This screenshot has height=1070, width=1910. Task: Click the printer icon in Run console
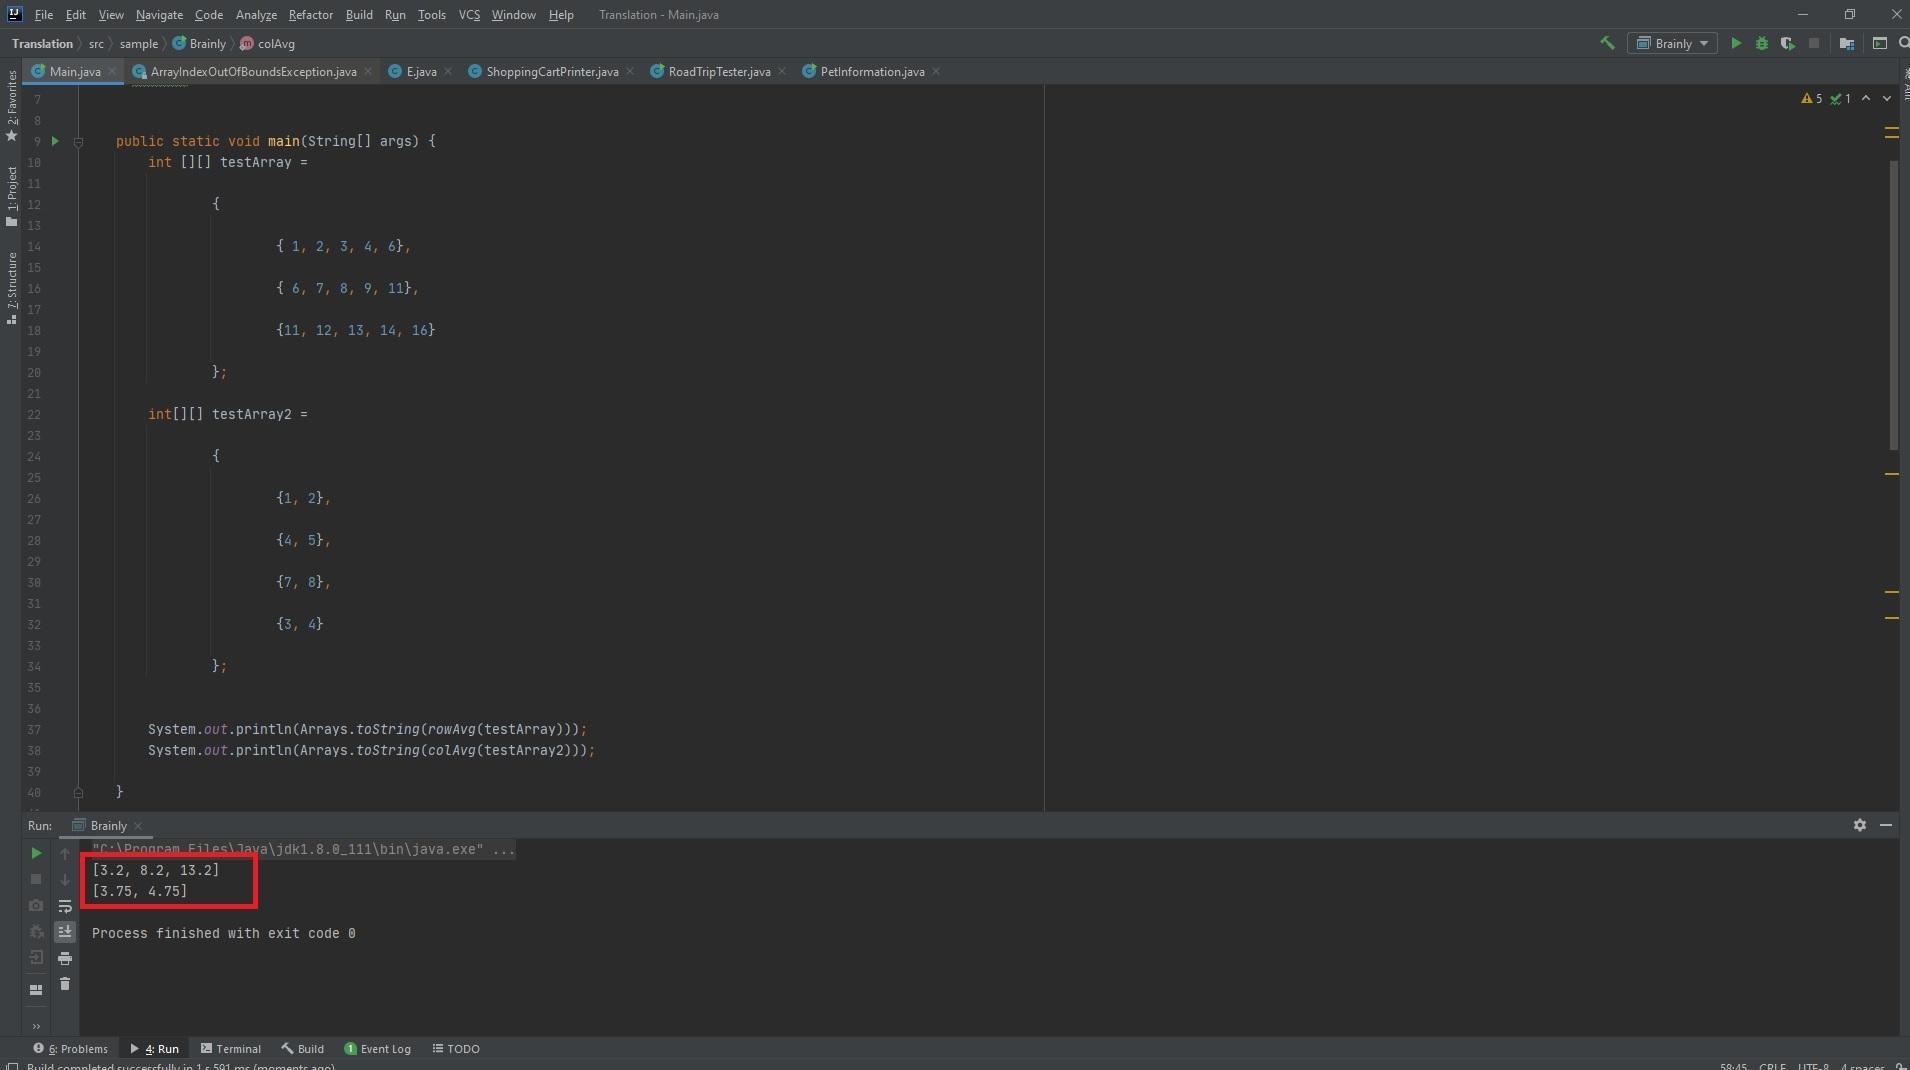pyautogui.click(x=65, y=958)
